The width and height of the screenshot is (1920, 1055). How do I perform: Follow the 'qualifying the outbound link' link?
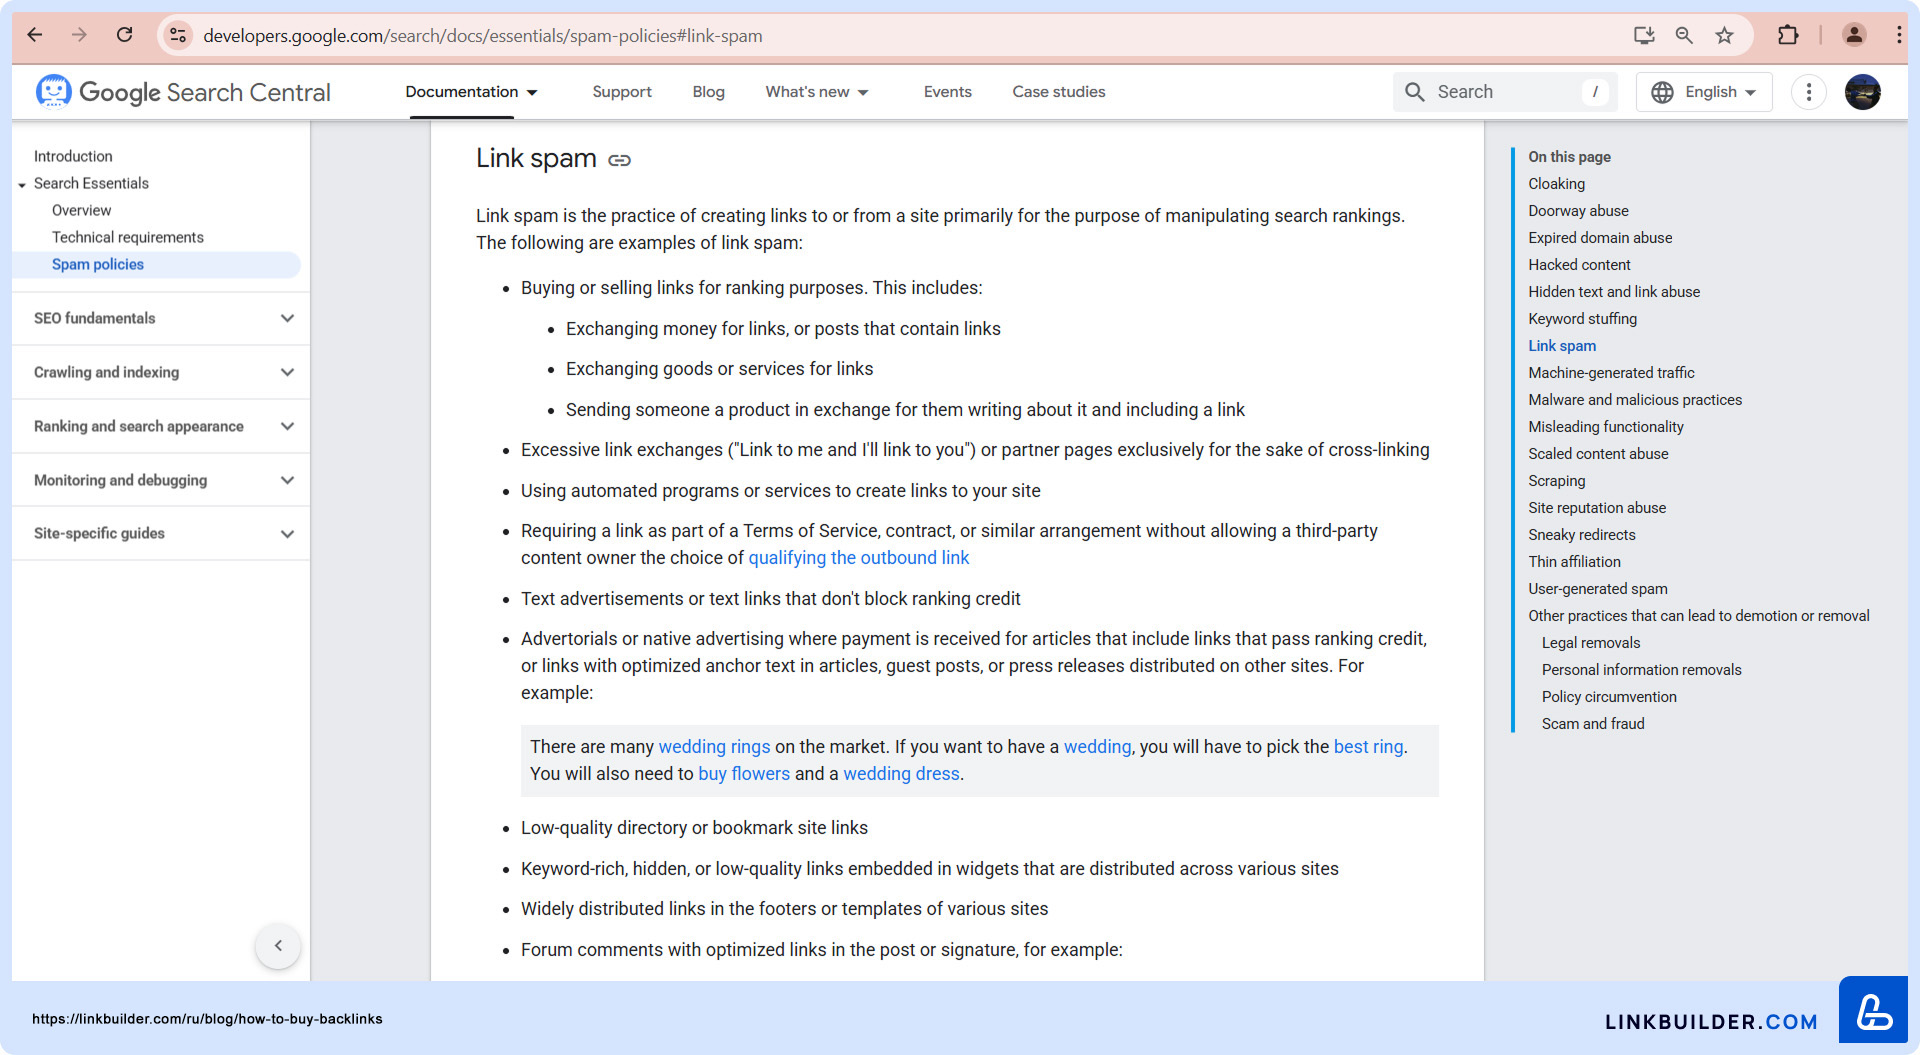[858, 558]
